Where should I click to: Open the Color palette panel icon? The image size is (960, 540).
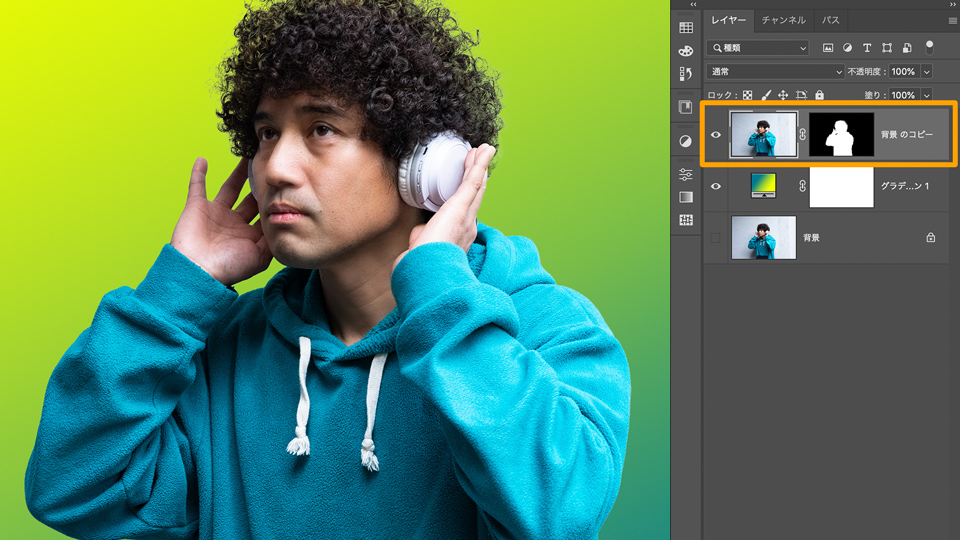coord(686,51)
